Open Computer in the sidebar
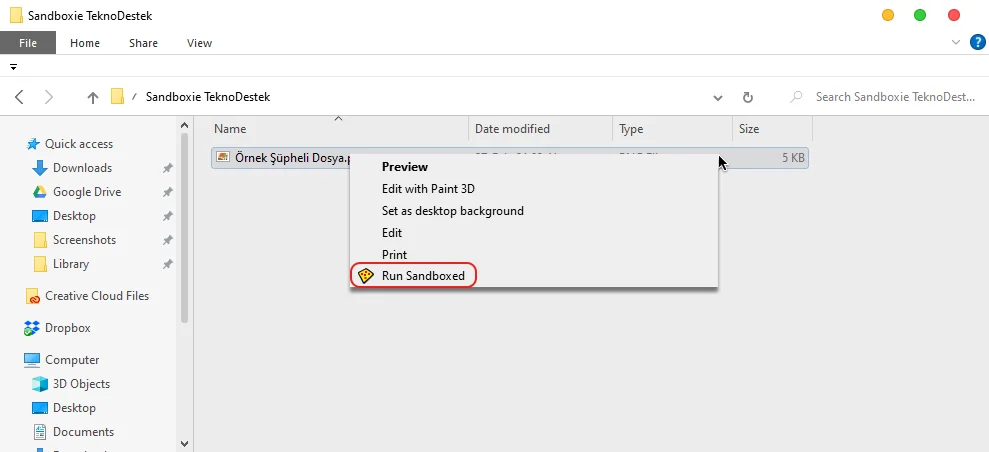Screen dimensions: 989x452 (x=72, y=360)
